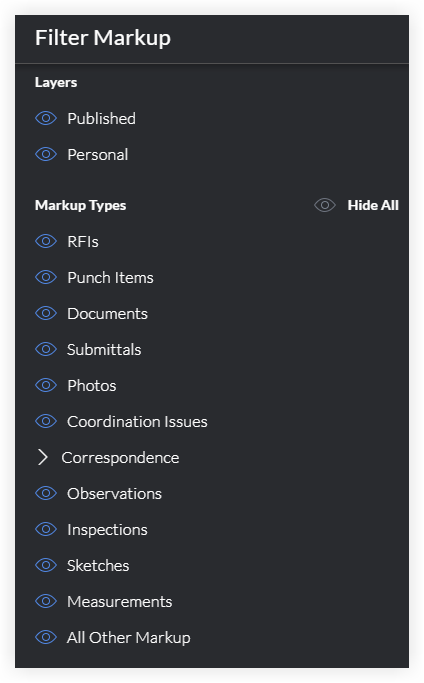Click the Sketches text label

point(98,565)
